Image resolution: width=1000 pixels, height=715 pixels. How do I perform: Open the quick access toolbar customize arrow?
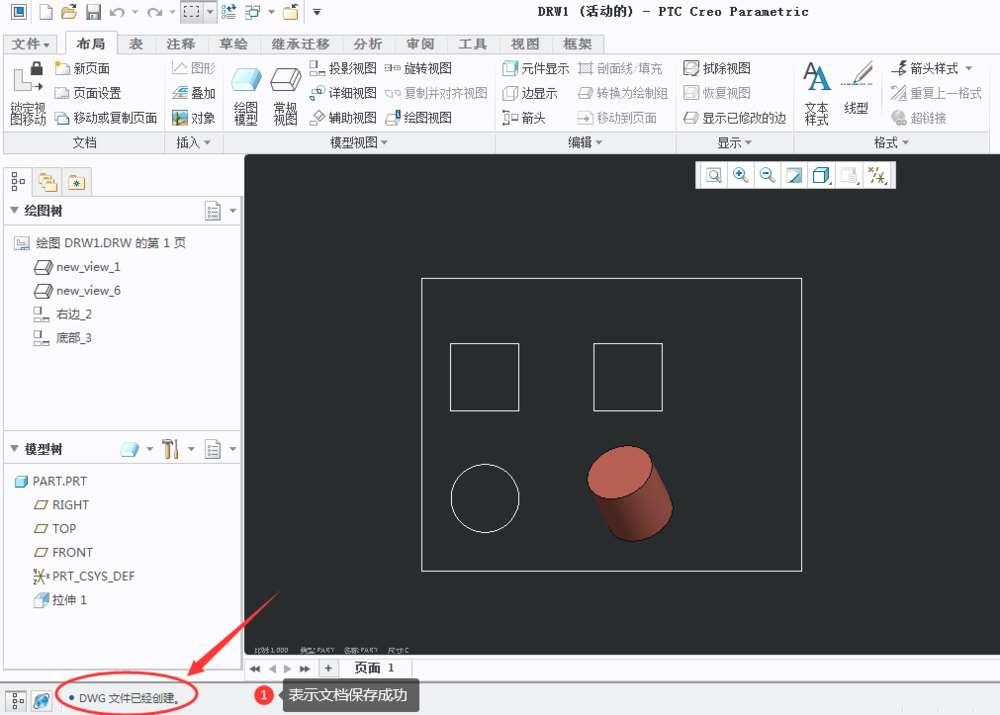pyautogui.click(x=317, y=11)
